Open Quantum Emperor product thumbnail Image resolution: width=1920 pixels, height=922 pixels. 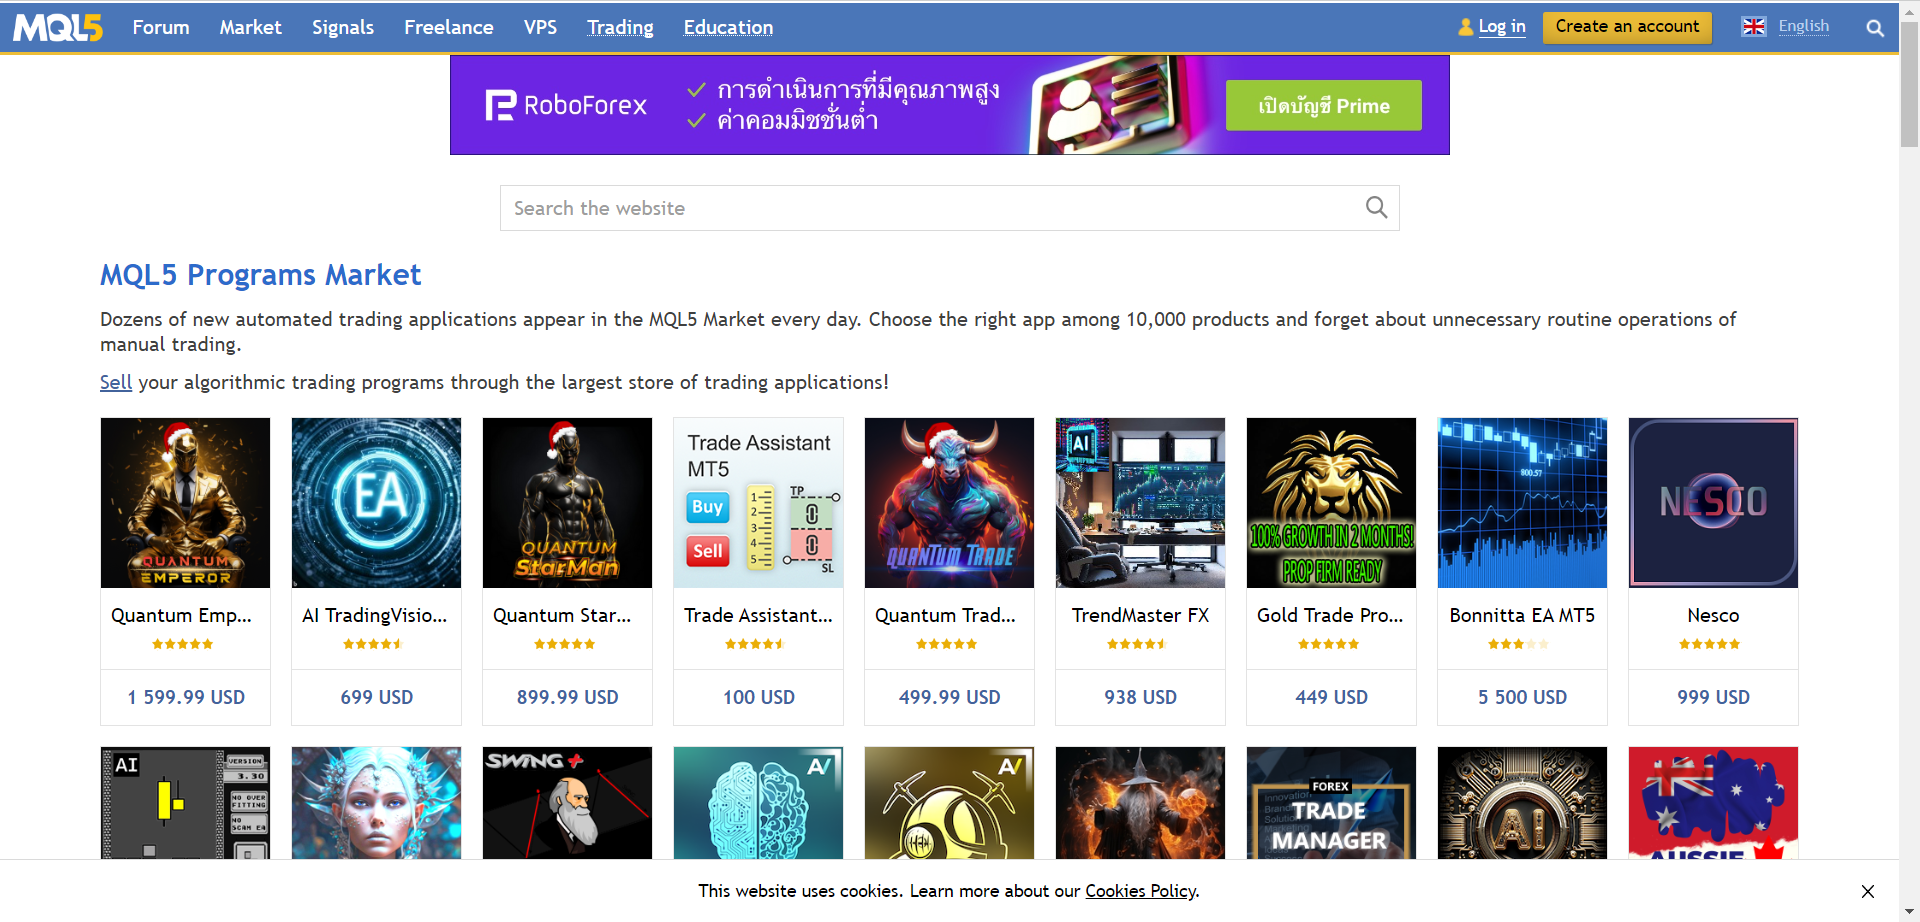click(186, 503)
